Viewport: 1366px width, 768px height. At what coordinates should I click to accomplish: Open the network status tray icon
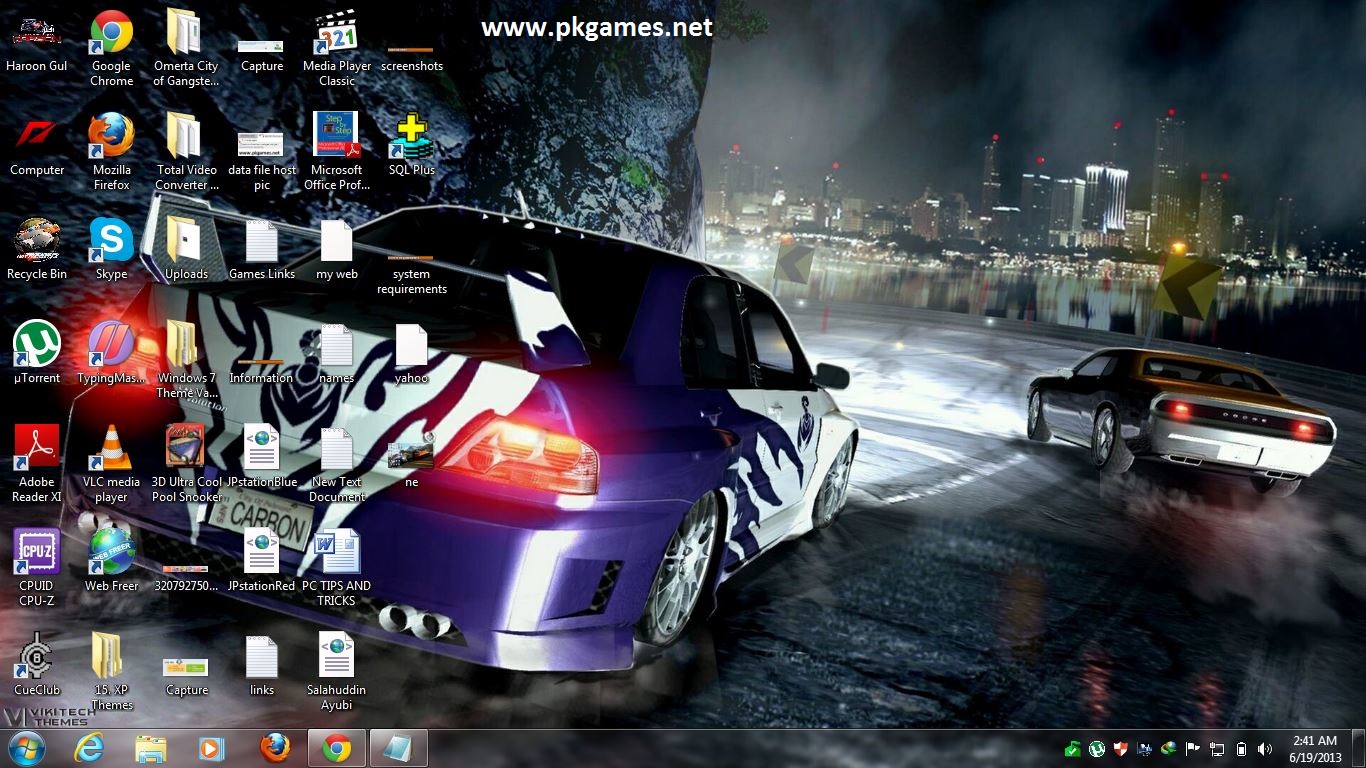tap(1217, 748)
